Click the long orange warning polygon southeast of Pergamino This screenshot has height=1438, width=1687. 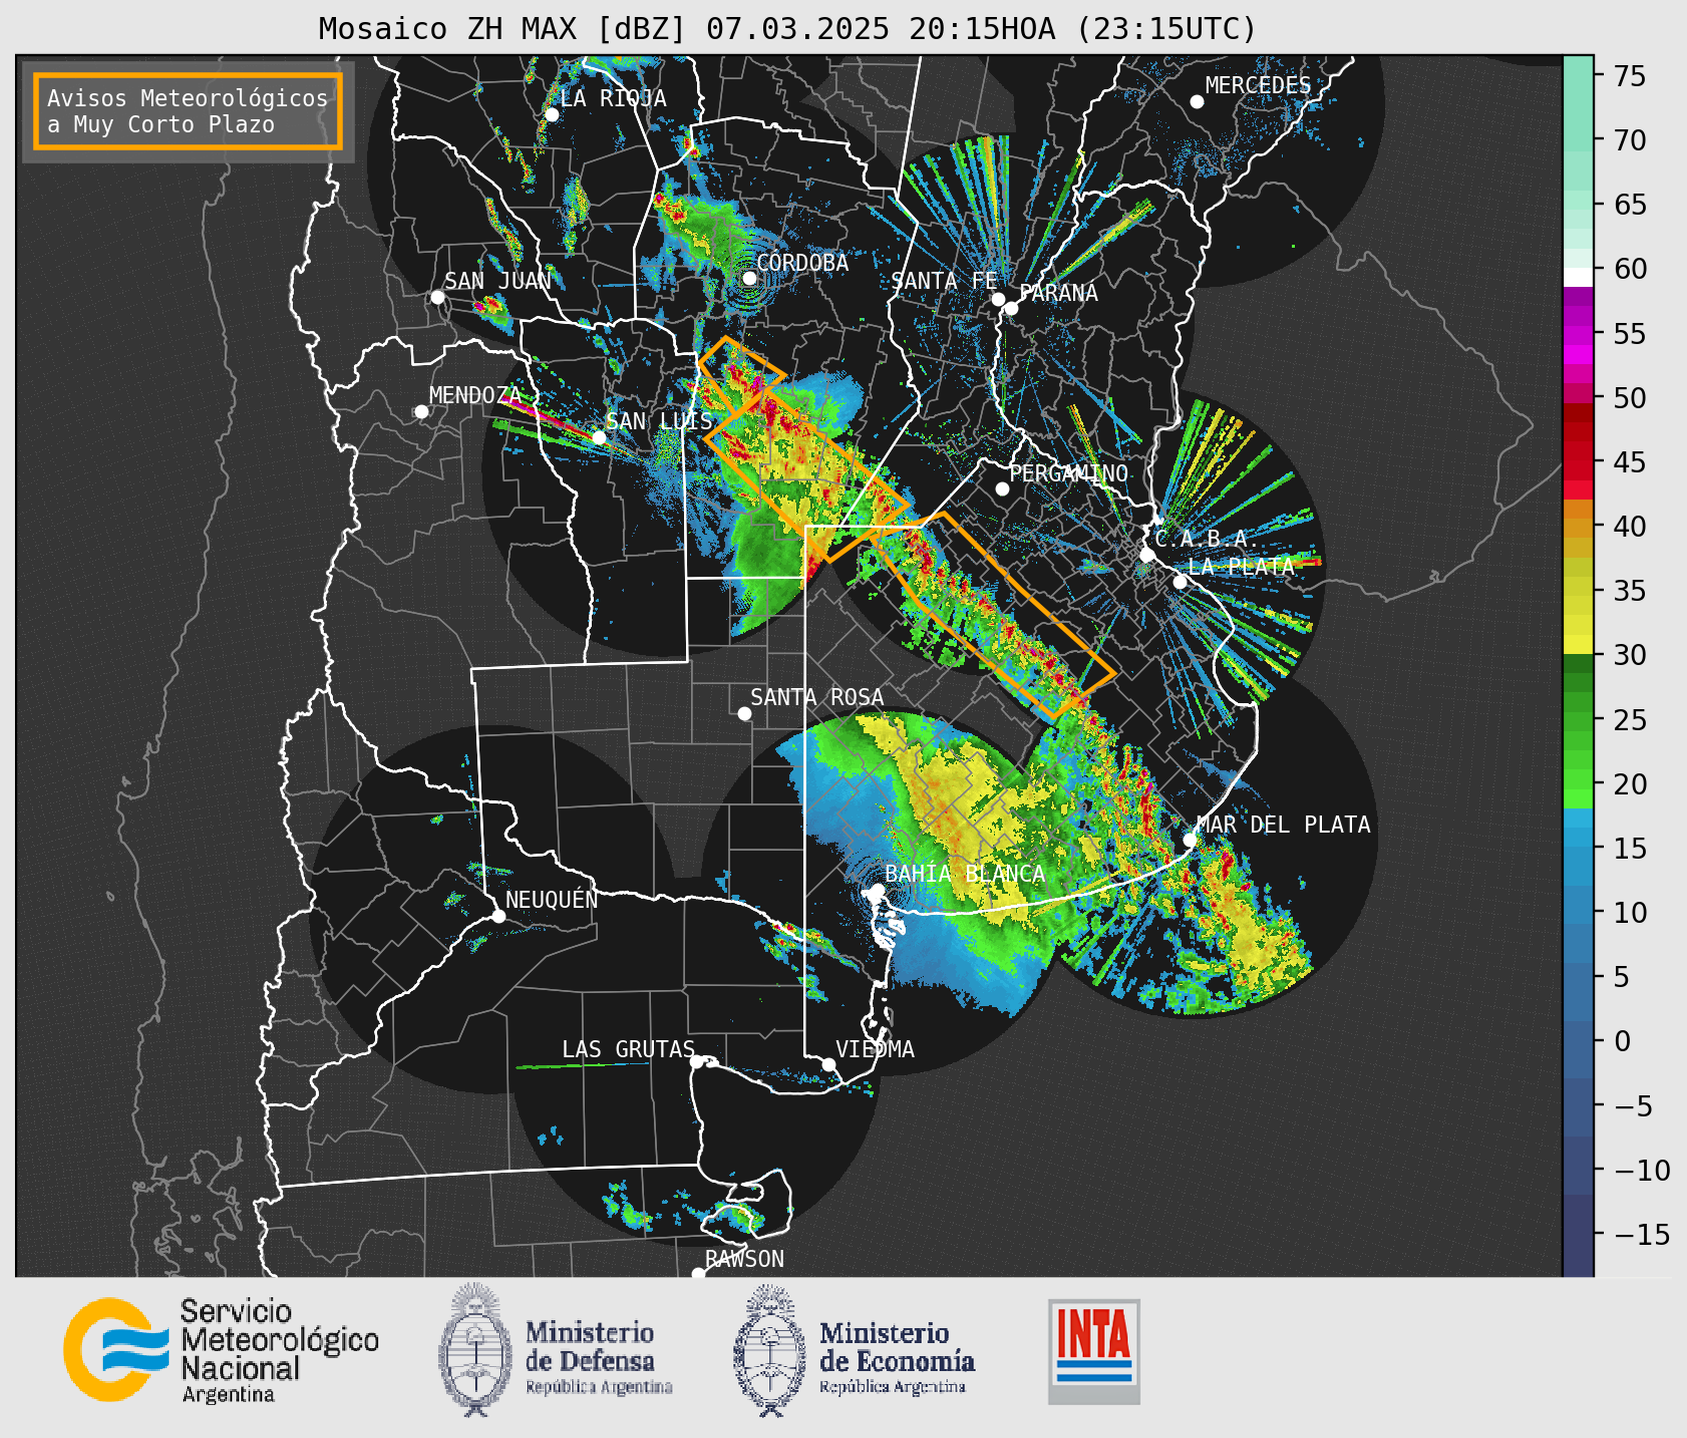click(x=992, y=616)
